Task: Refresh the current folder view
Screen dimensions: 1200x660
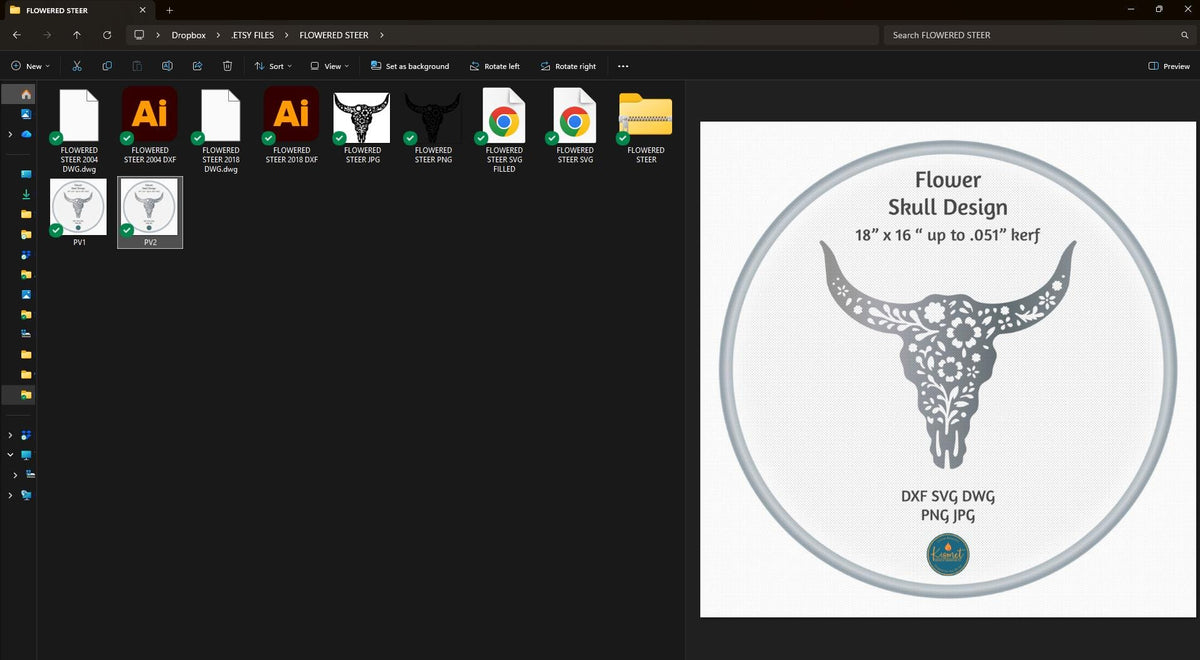Action: tap(107, 35)
